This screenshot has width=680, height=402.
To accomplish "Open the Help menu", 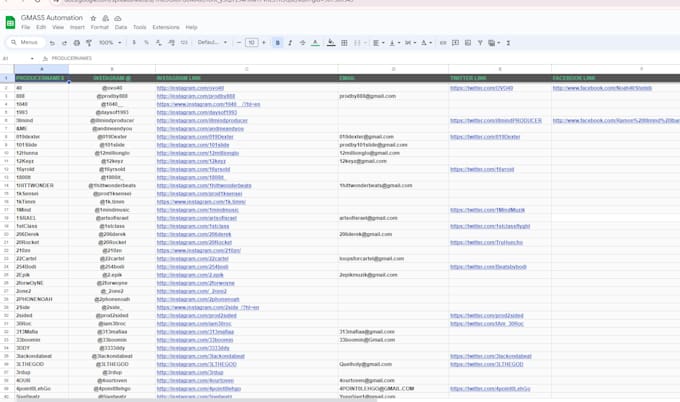I will coord(191,27).
